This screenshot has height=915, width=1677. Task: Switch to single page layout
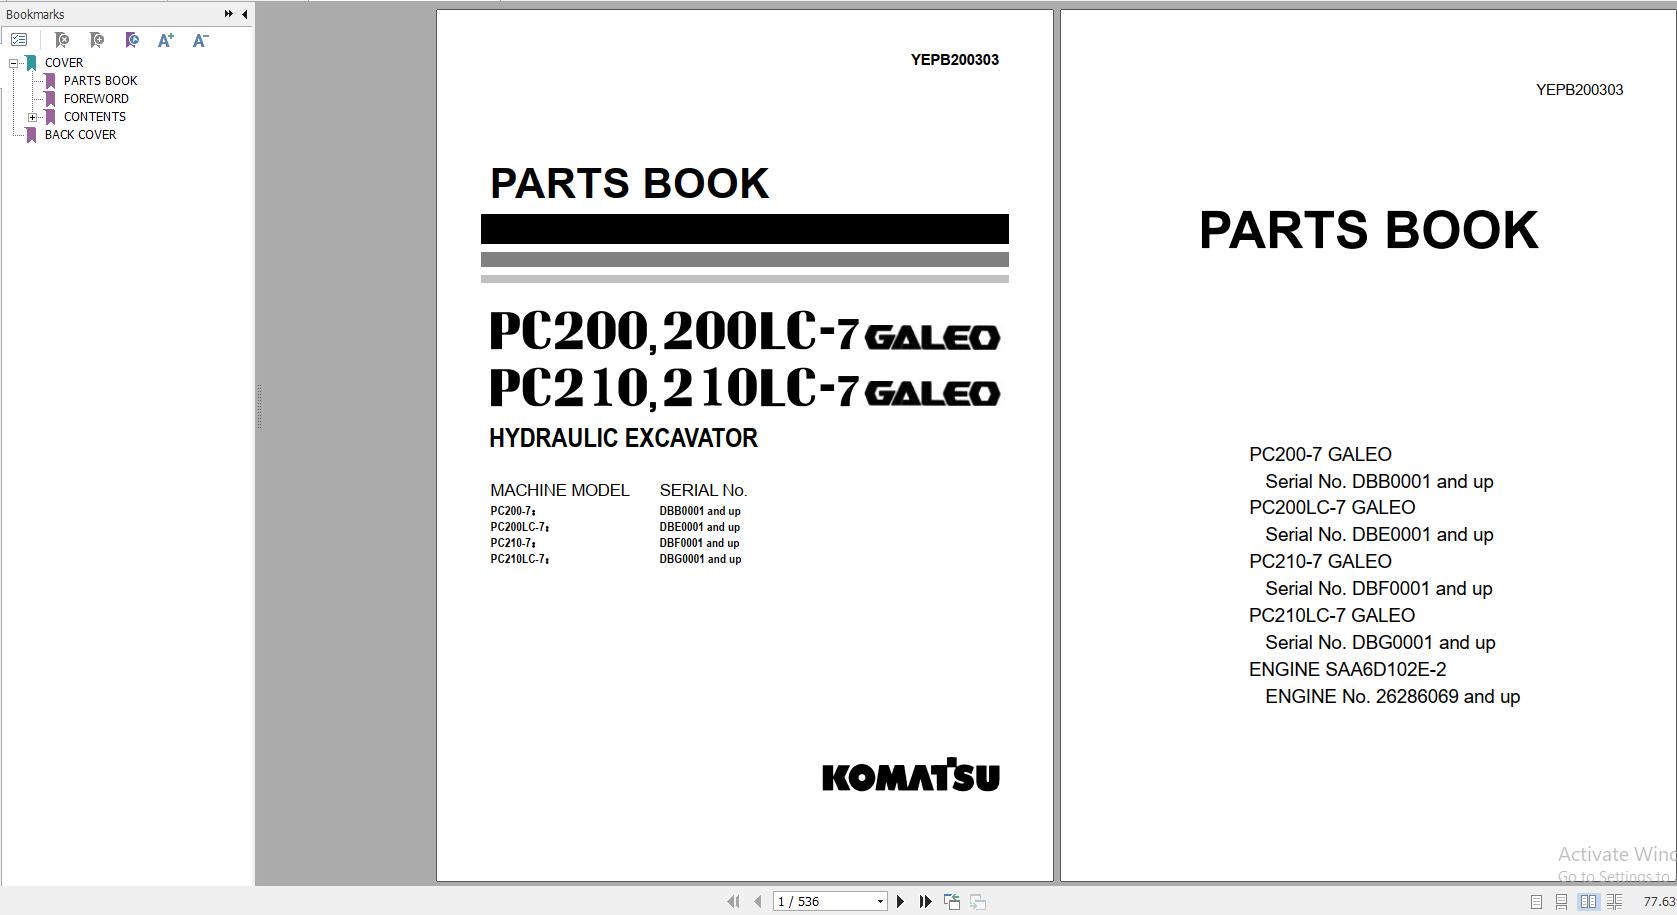click(1537, 901)
